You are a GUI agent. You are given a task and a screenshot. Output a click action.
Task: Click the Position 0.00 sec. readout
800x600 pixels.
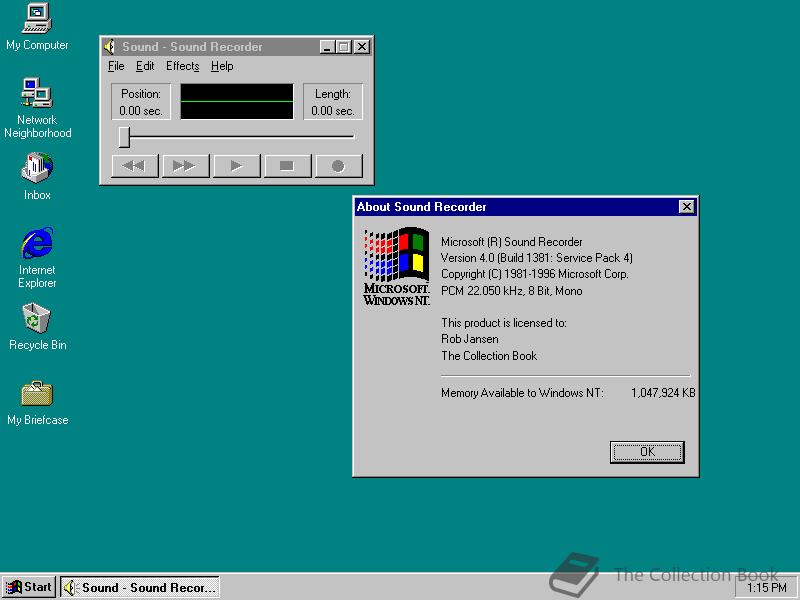pyautogui.click(x=141, y=102)
